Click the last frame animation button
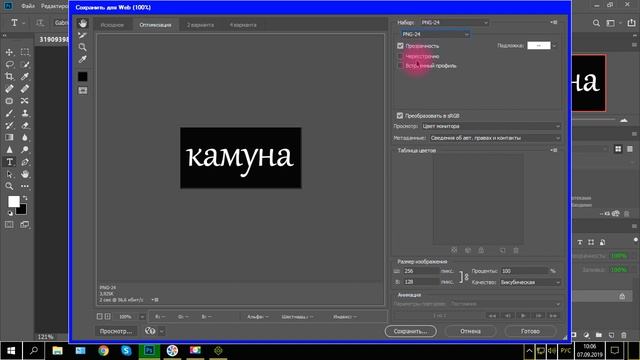Viewport: 640px width, 360px height. coord(553,316)
